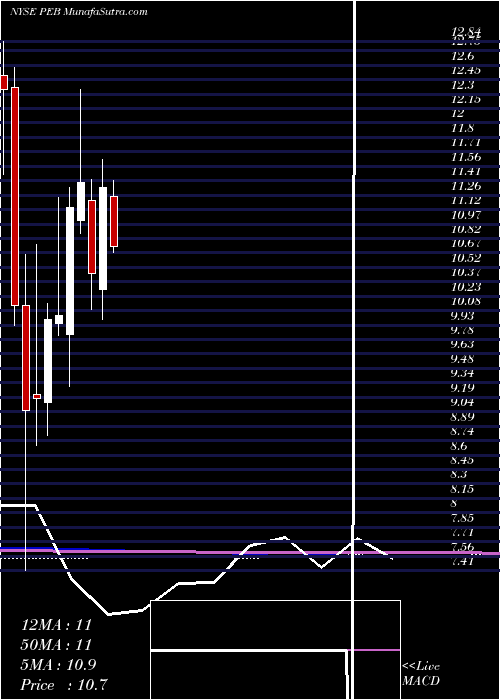Pick the 7.85 axis value
Viewport: 500px width, 700px height.
(x=462, y=518)
